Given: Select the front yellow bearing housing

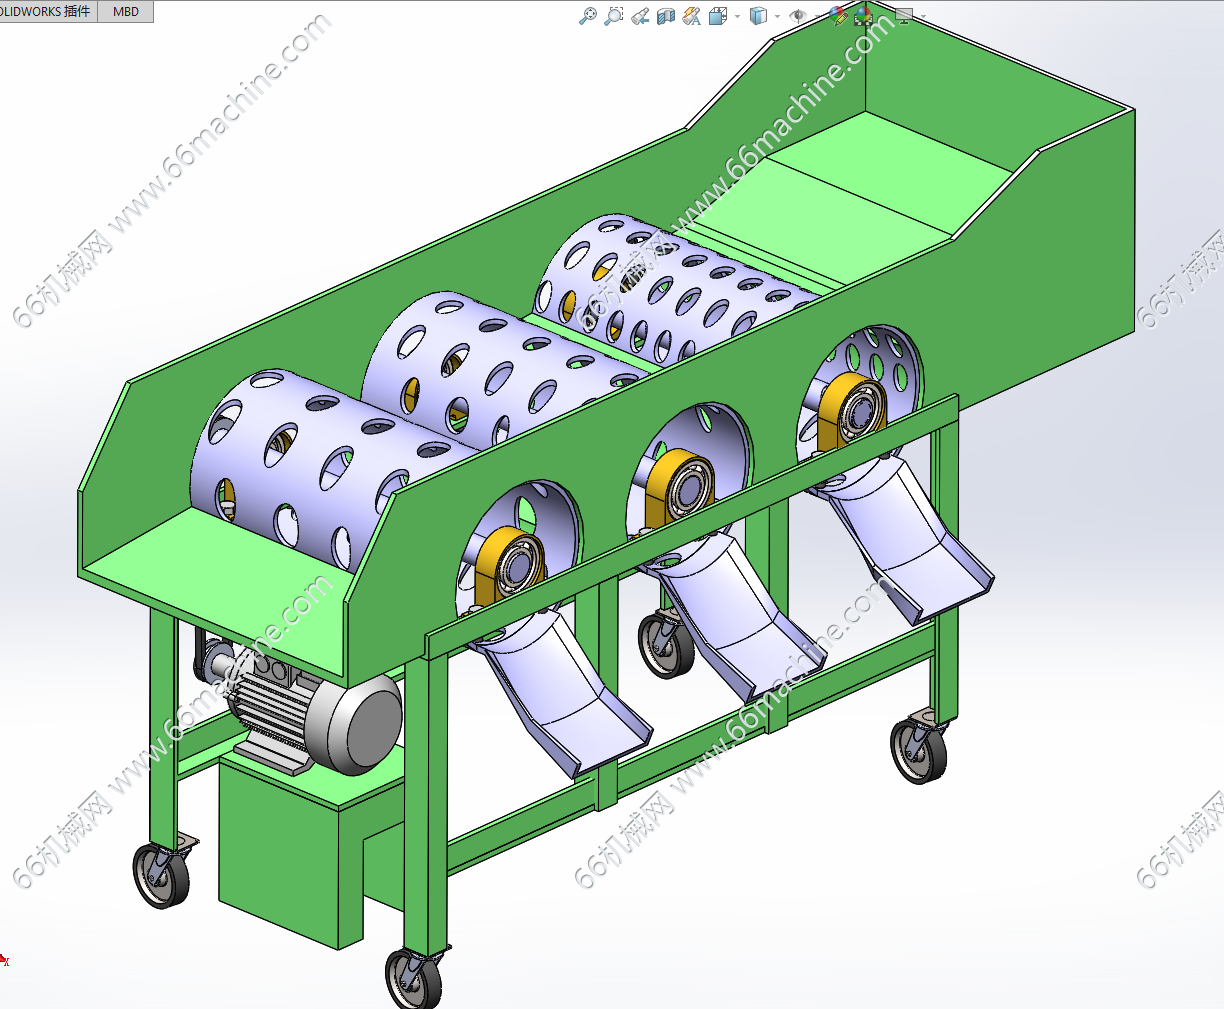Looking at the screenshot, I should click(x=511, y=566).
